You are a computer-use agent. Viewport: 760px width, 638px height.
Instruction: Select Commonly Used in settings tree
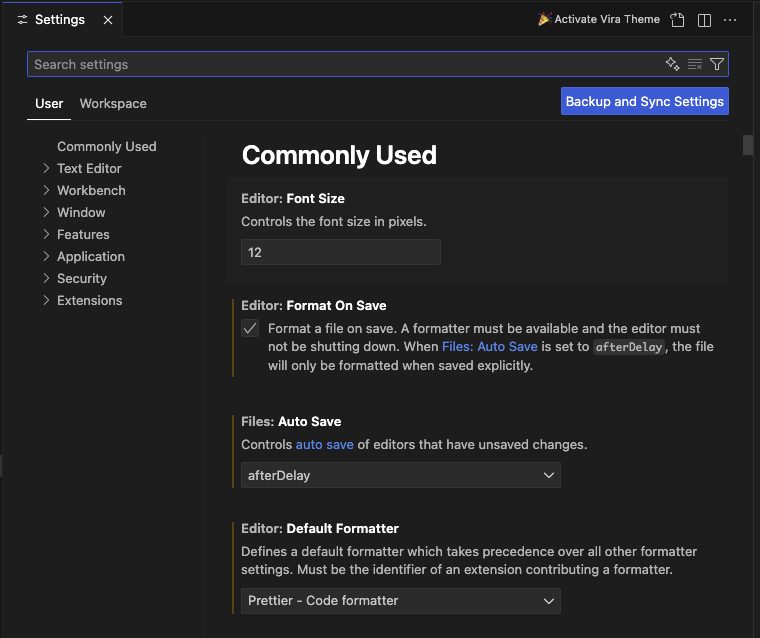[107, 146]
